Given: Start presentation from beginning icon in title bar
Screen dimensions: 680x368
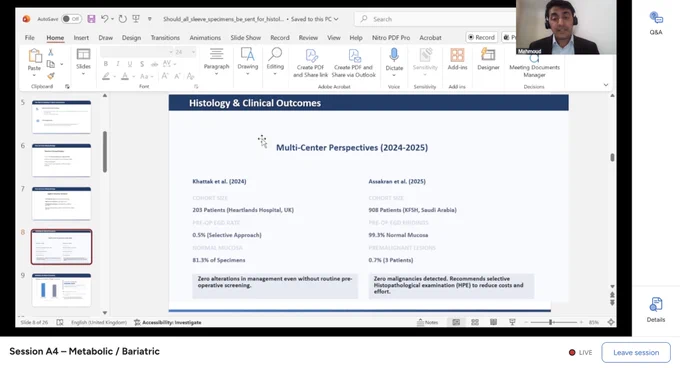Looking at the screenshot, I should pos(136,19).
